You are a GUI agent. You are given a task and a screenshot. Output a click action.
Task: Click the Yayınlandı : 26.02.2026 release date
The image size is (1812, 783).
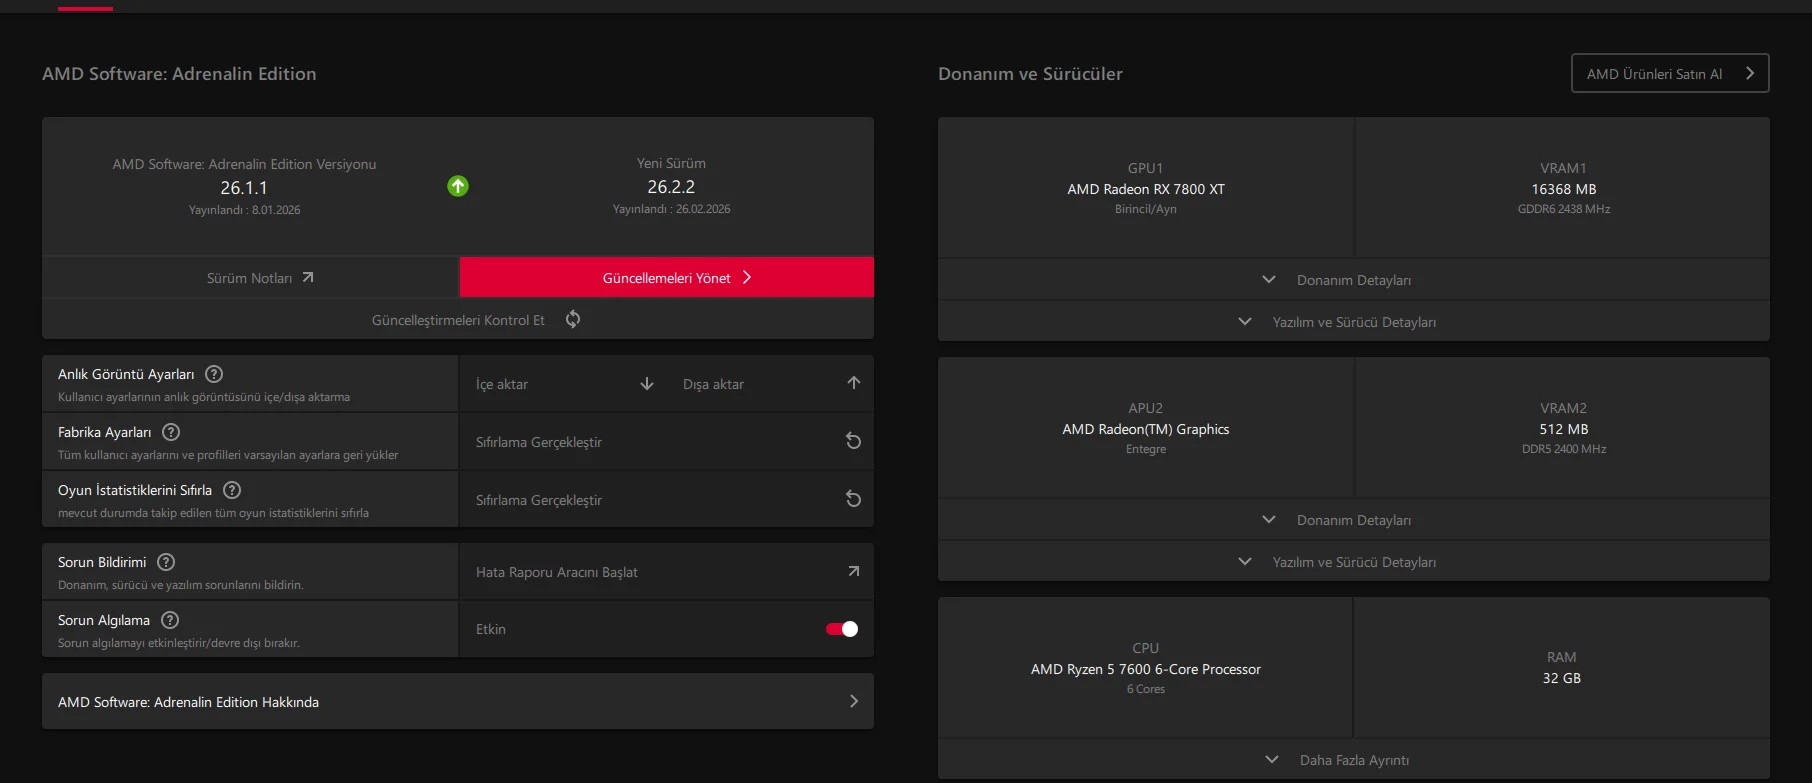point(671,209)
